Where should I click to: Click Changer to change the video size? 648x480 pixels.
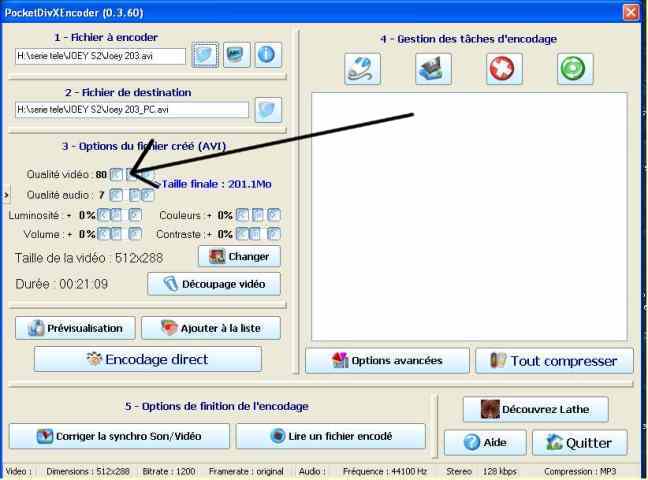(239, 256)
